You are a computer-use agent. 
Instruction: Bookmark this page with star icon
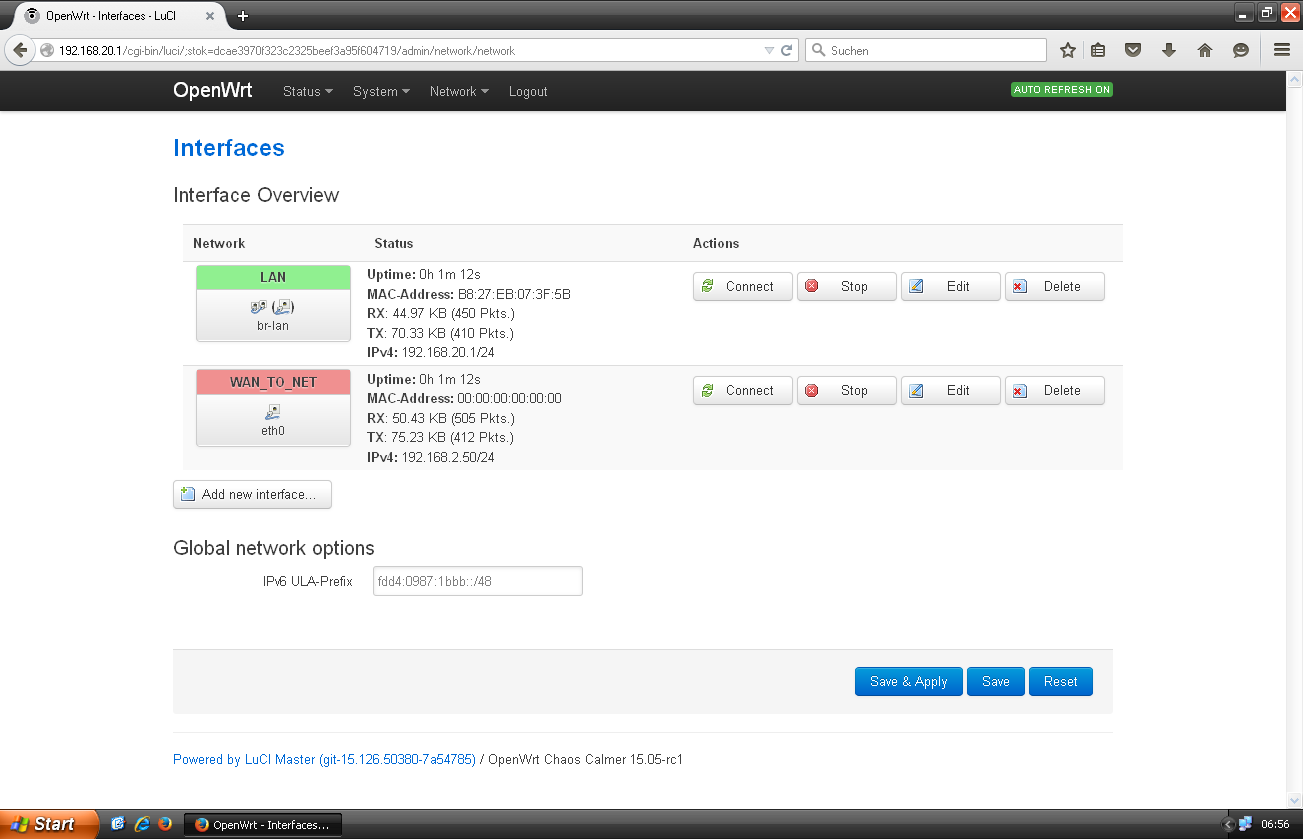(x=1068, y=50)
